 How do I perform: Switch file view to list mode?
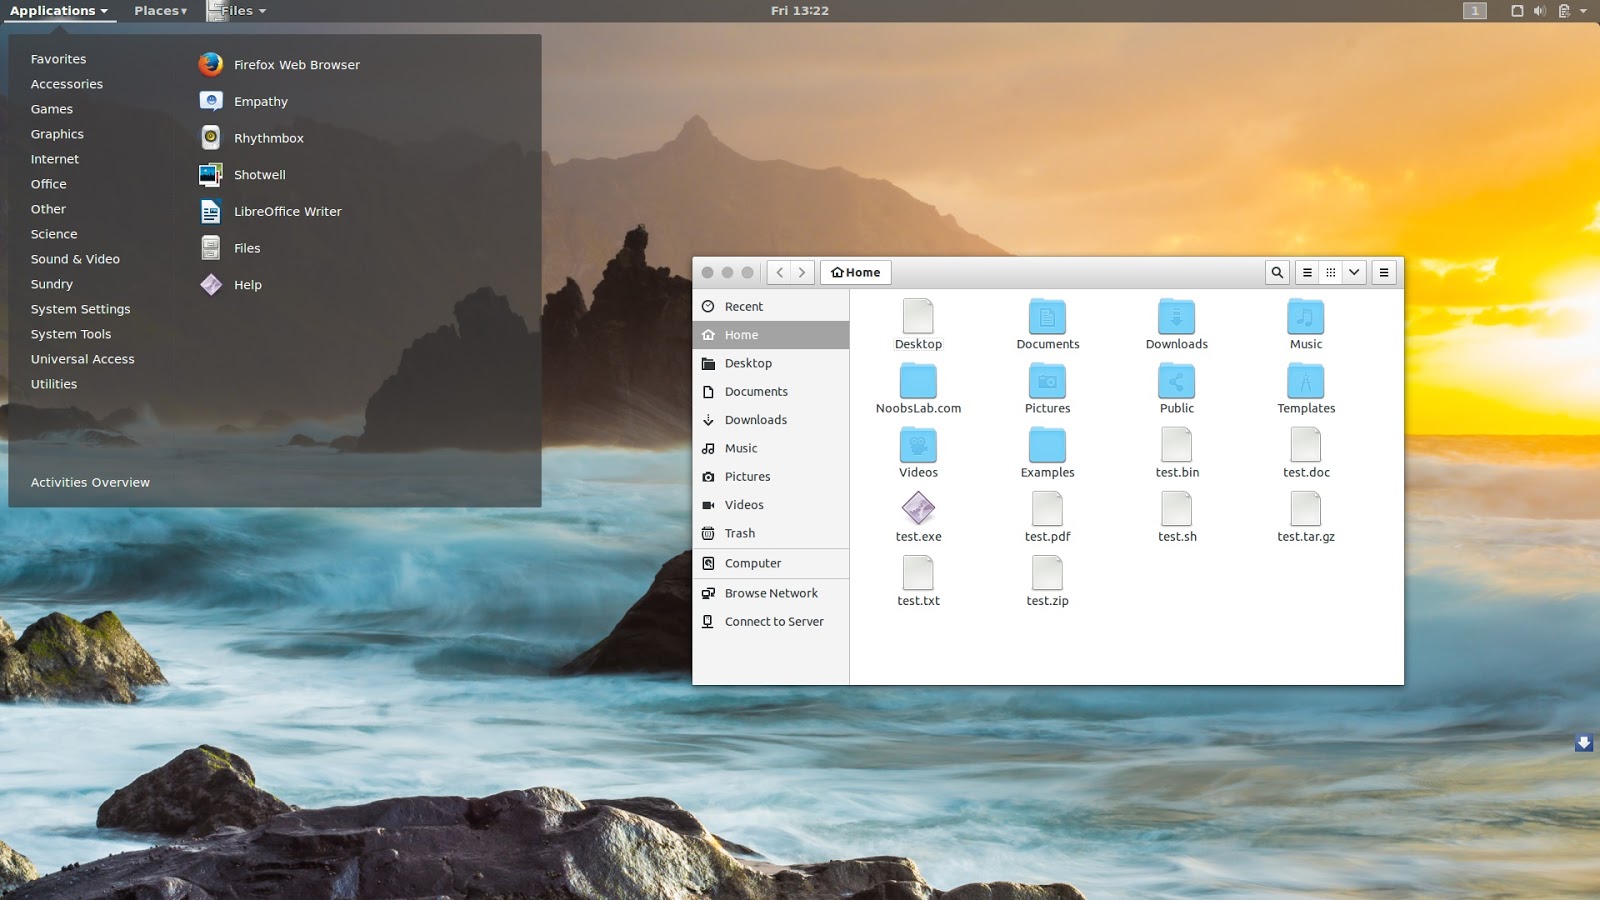1307,272
